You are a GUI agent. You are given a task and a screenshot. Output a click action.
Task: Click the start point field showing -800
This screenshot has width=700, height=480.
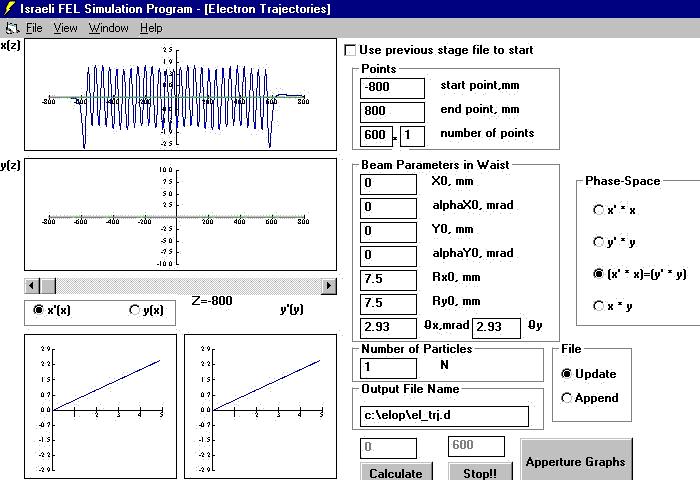pyautogui.click(x=392, y=88)
